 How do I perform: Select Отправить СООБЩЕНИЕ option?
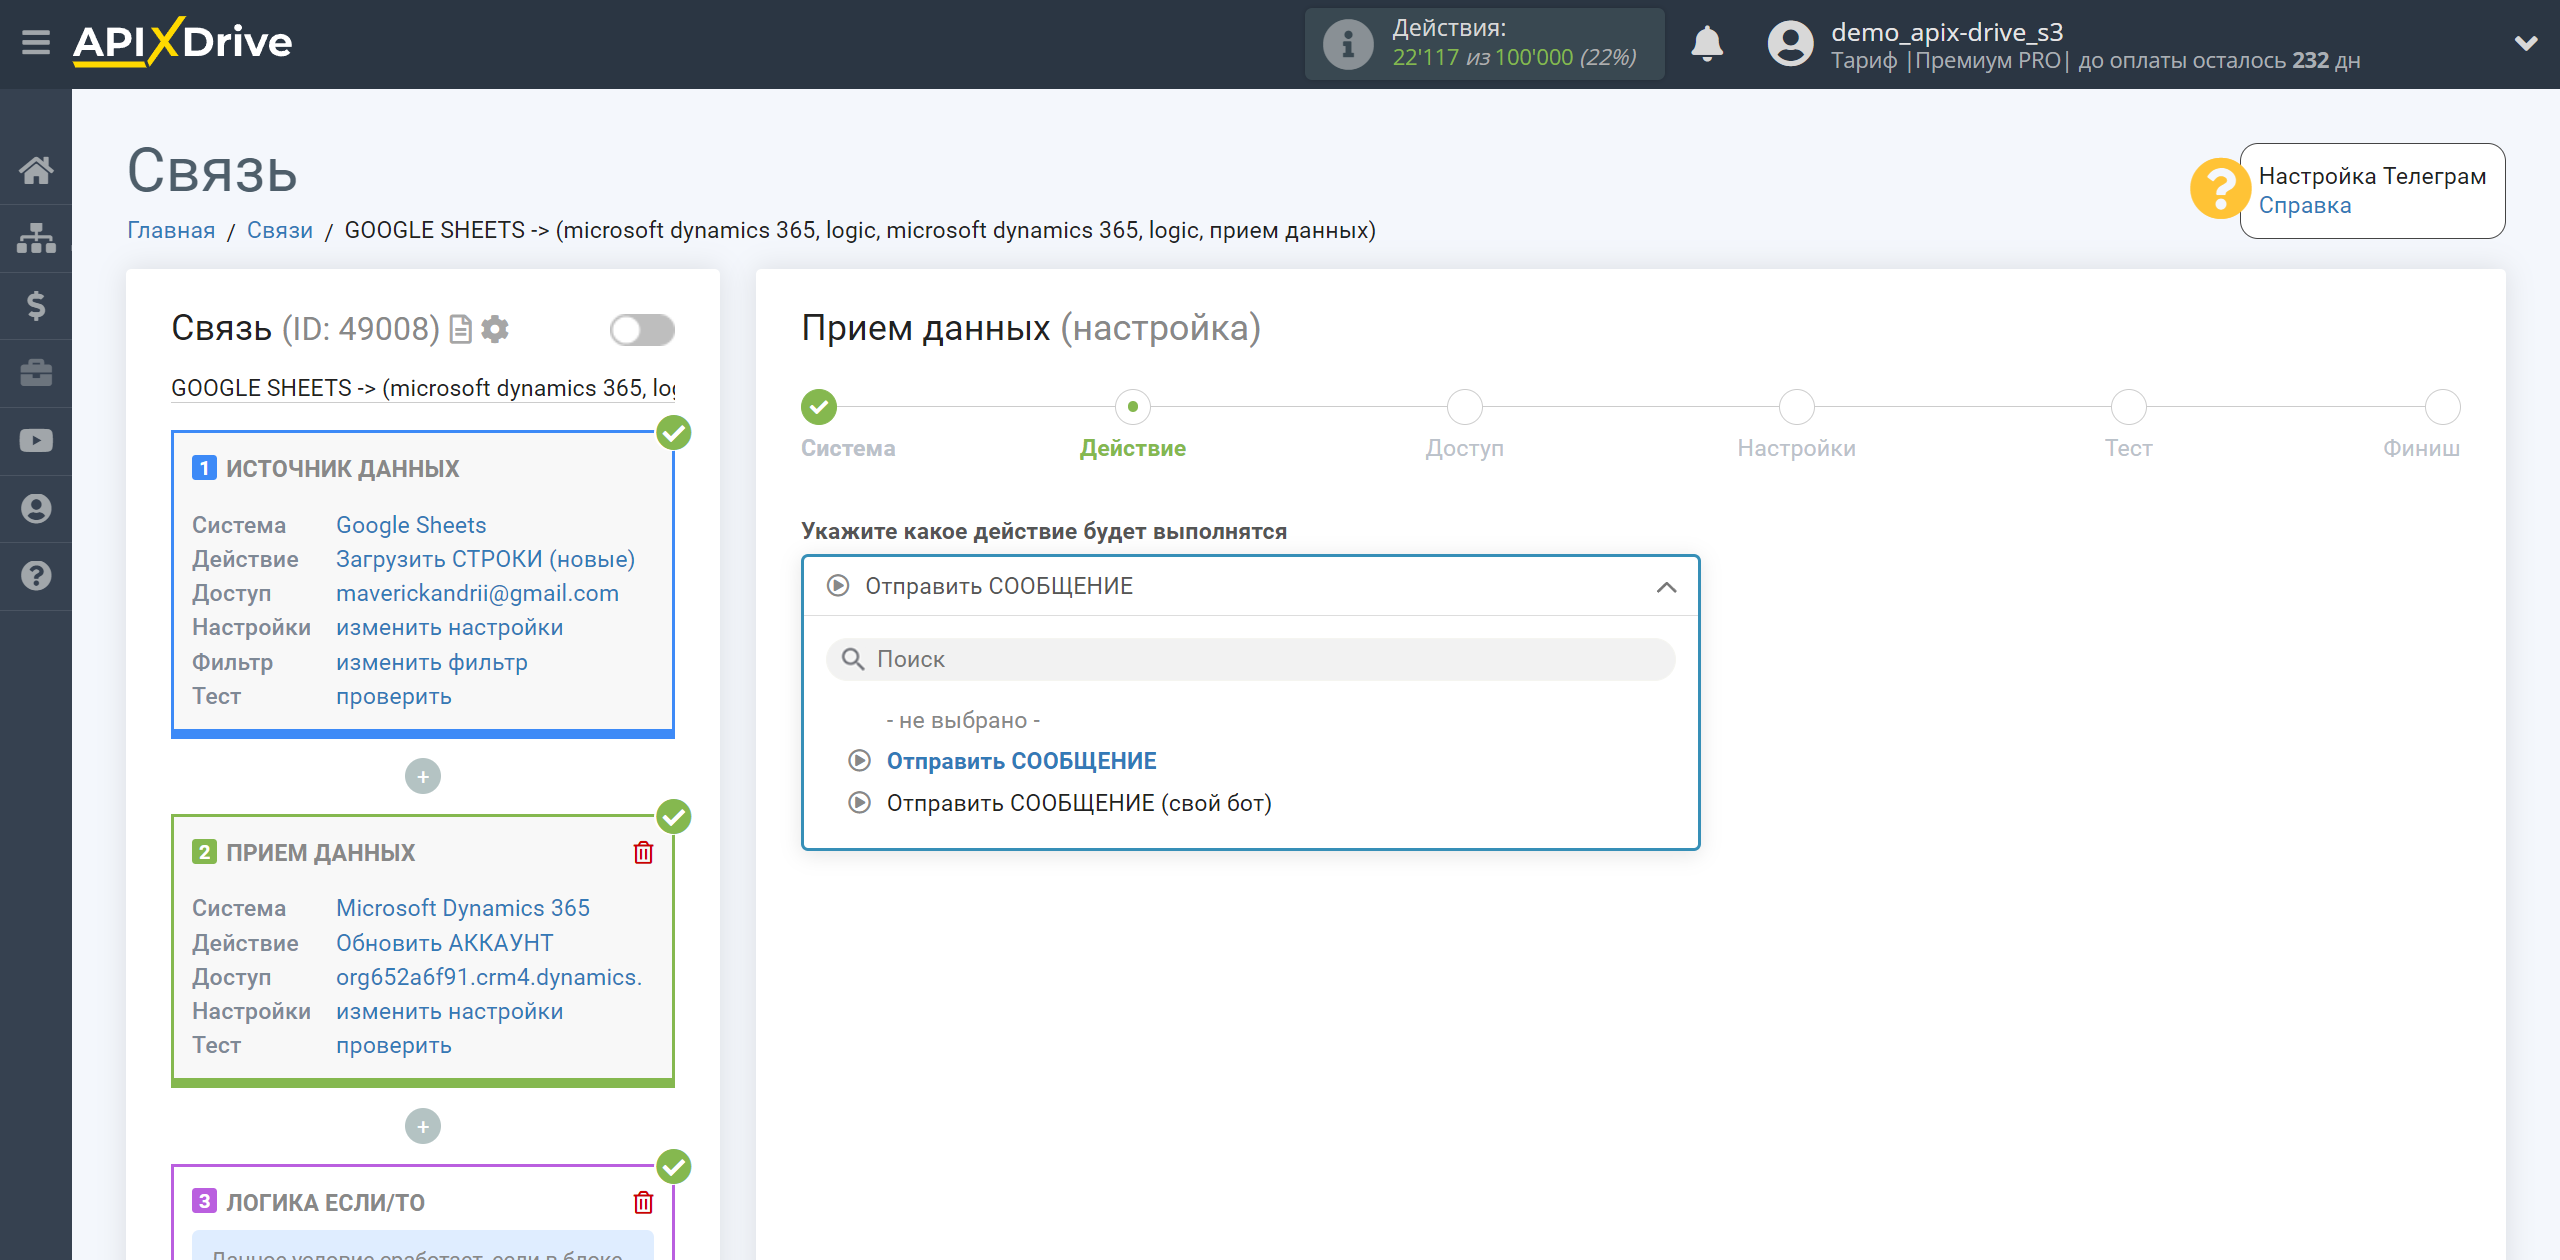[x=1021, y=761]
